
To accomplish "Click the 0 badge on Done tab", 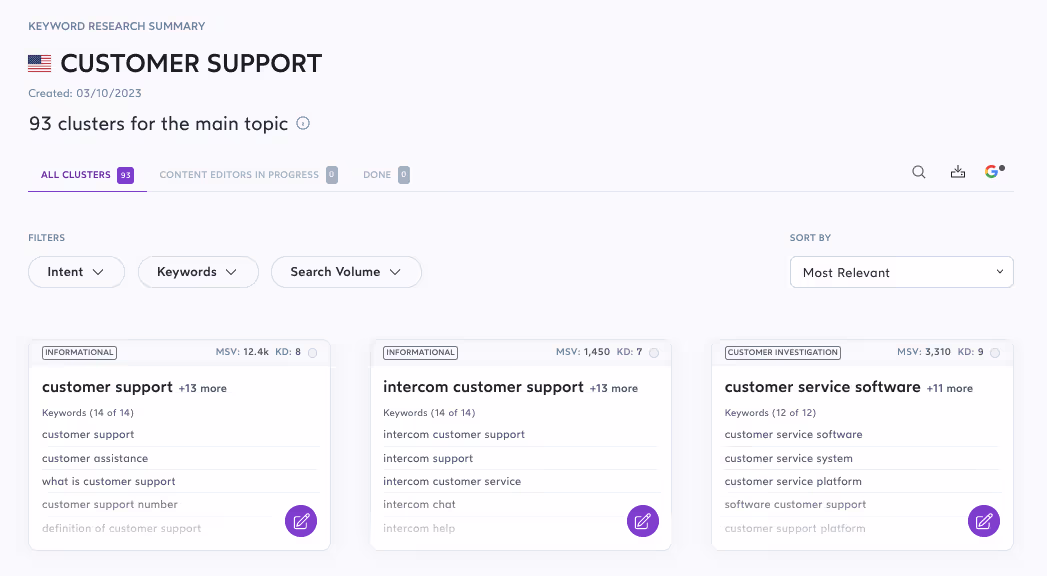I will pyautogui.click(x=404, y=175).
